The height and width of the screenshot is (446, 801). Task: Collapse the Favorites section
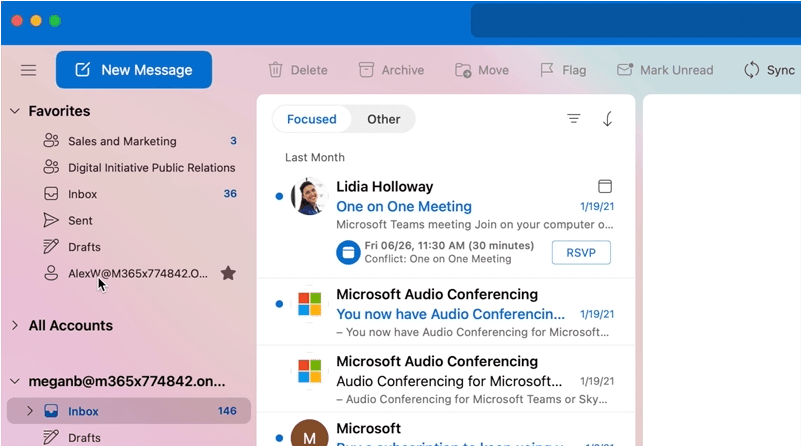[x=15, y=111]
